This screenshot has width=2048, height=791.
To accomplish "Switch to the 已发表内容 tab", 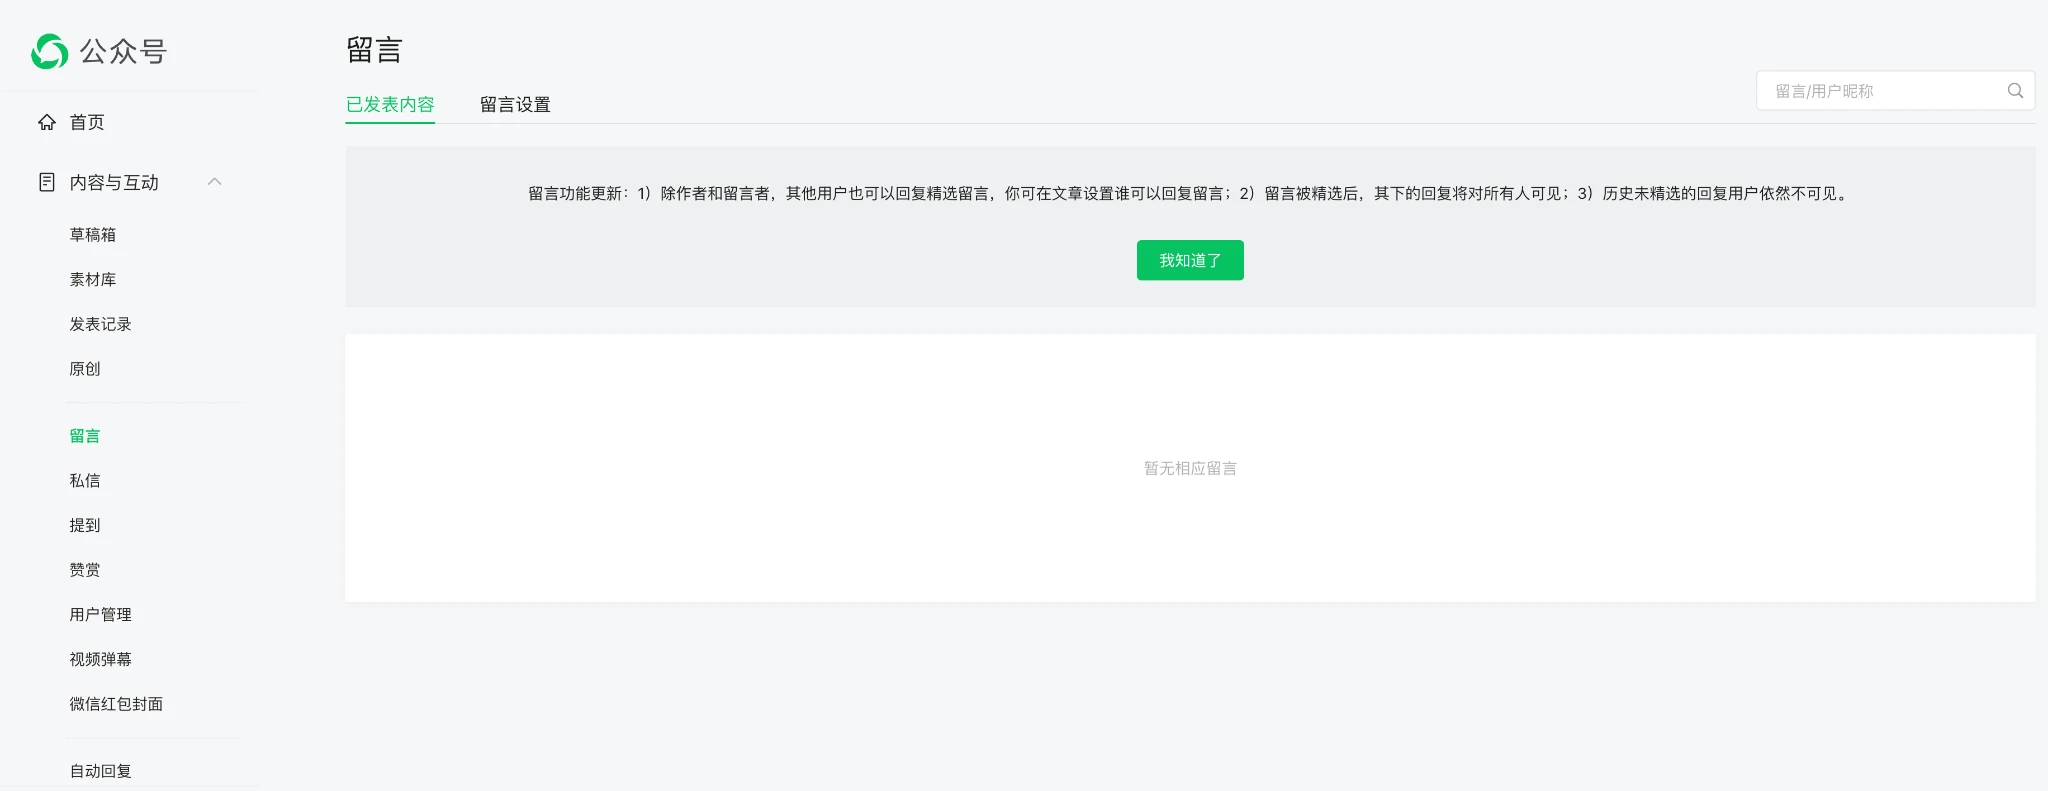I will 390,104.
